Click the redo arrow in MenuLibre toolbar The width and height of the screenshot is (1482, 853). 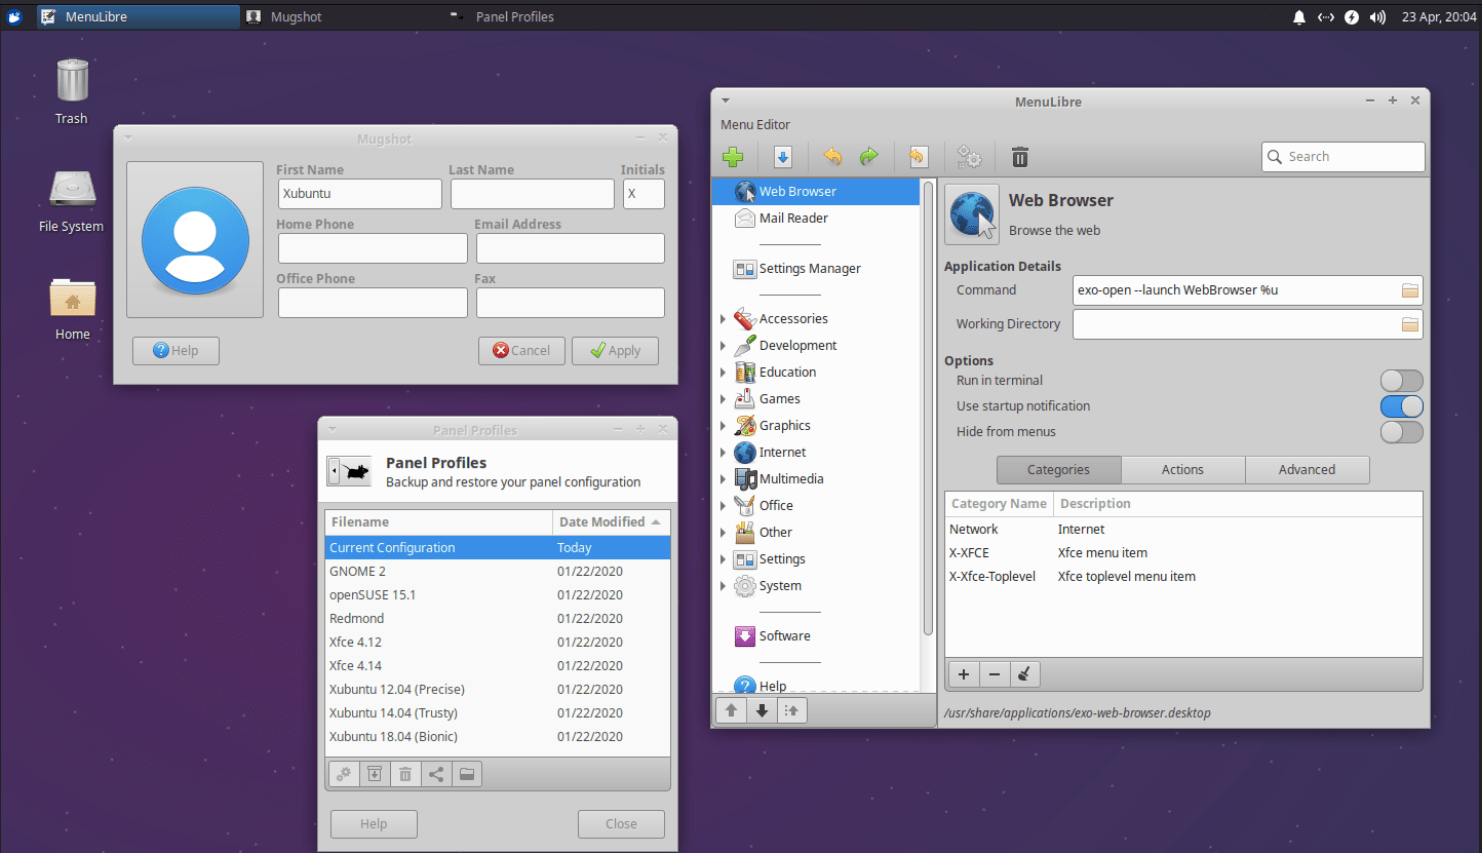click(x=869, y=157)
